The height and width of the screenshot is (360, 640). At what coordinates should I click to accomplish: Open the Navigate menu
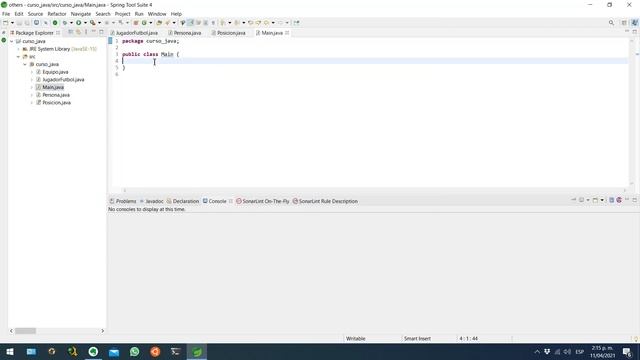[x=81, y=14]
